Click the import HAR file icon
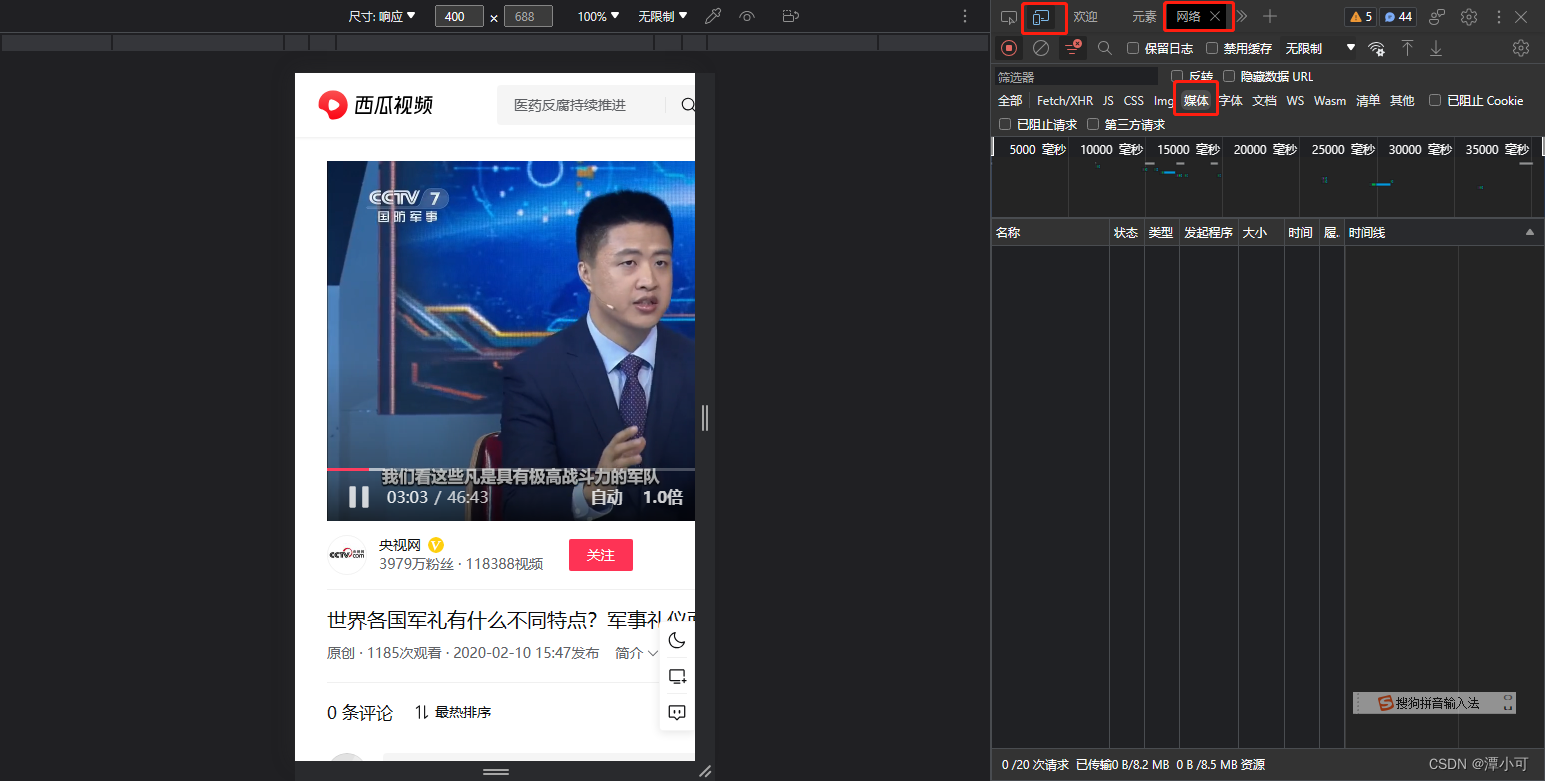The image size is (1545, 781). tap(1407, 47)
